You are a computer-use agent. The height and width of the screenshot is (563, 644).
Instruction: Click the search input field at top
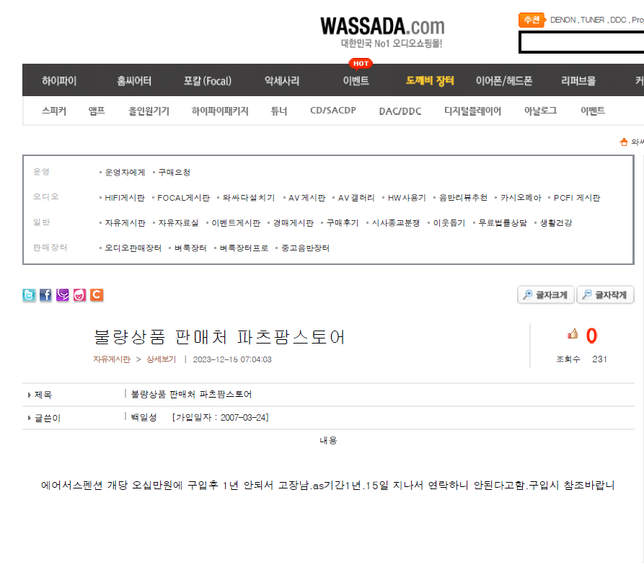[x=581, y=43]
